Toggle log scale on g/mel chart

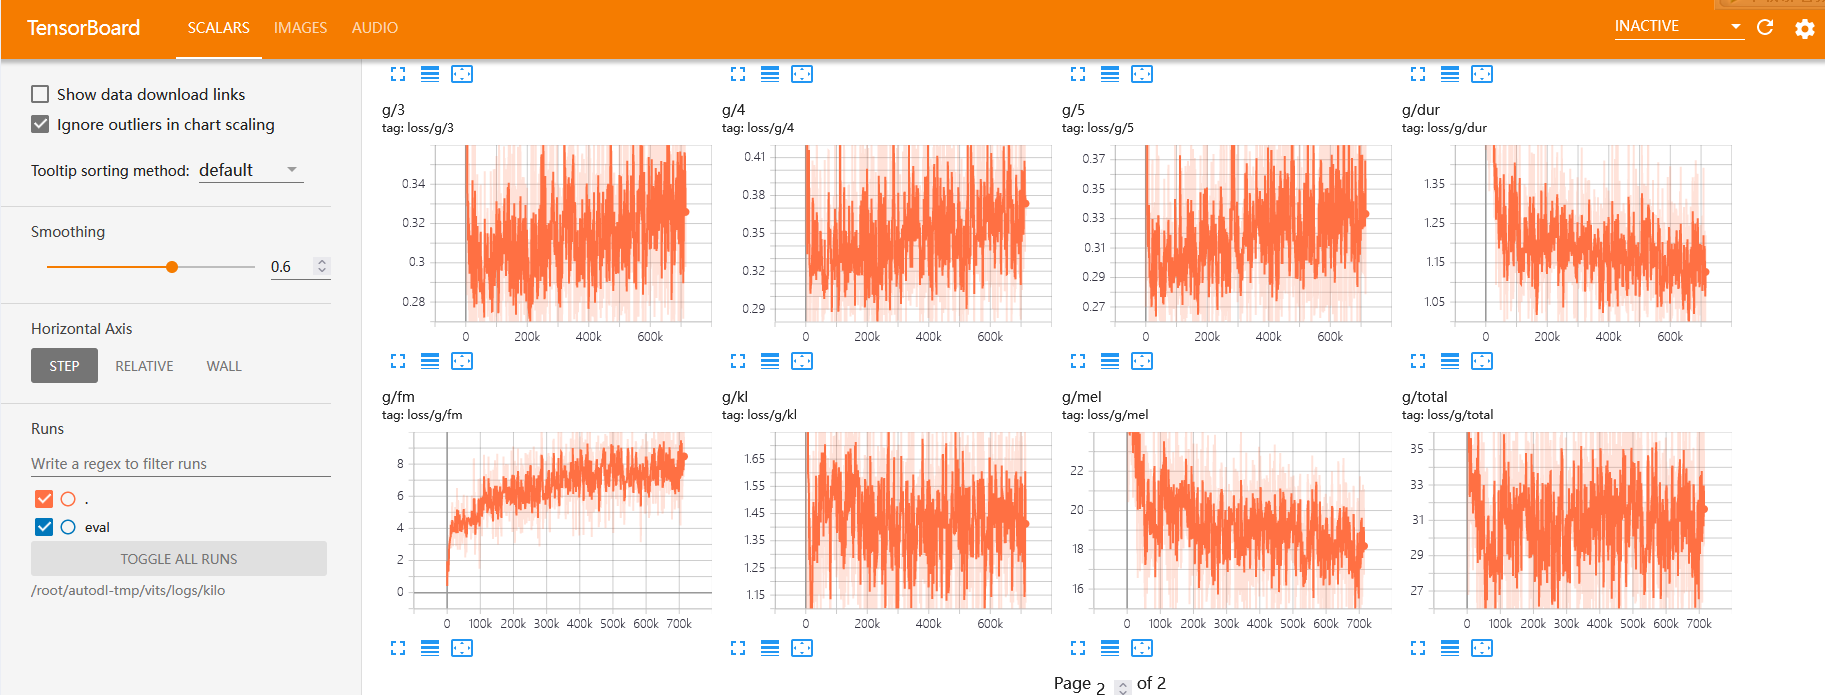(x=1110, y=648)
